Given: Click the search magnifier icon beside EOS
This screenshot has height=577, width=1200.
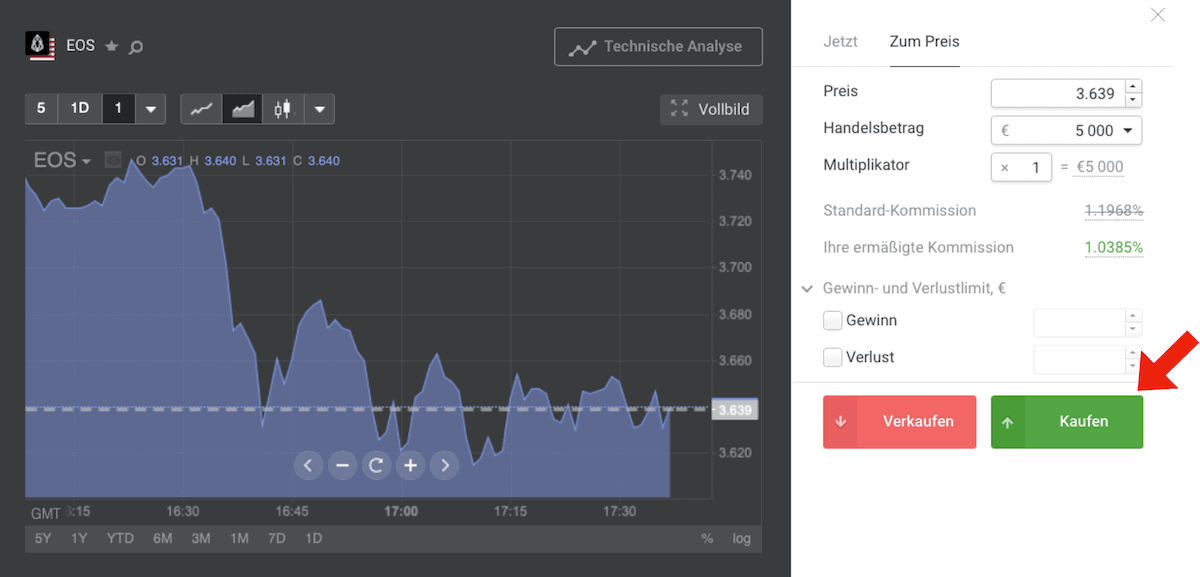Looking at the screenshot, I should click(x=137, y=46).
